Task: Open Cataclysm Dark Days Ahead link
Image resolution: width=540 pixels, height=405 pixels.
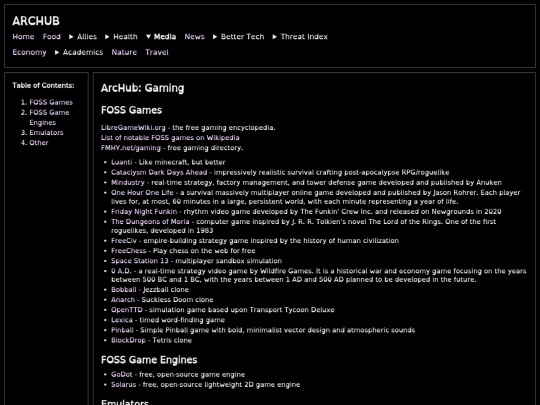Action: (159, 172)
